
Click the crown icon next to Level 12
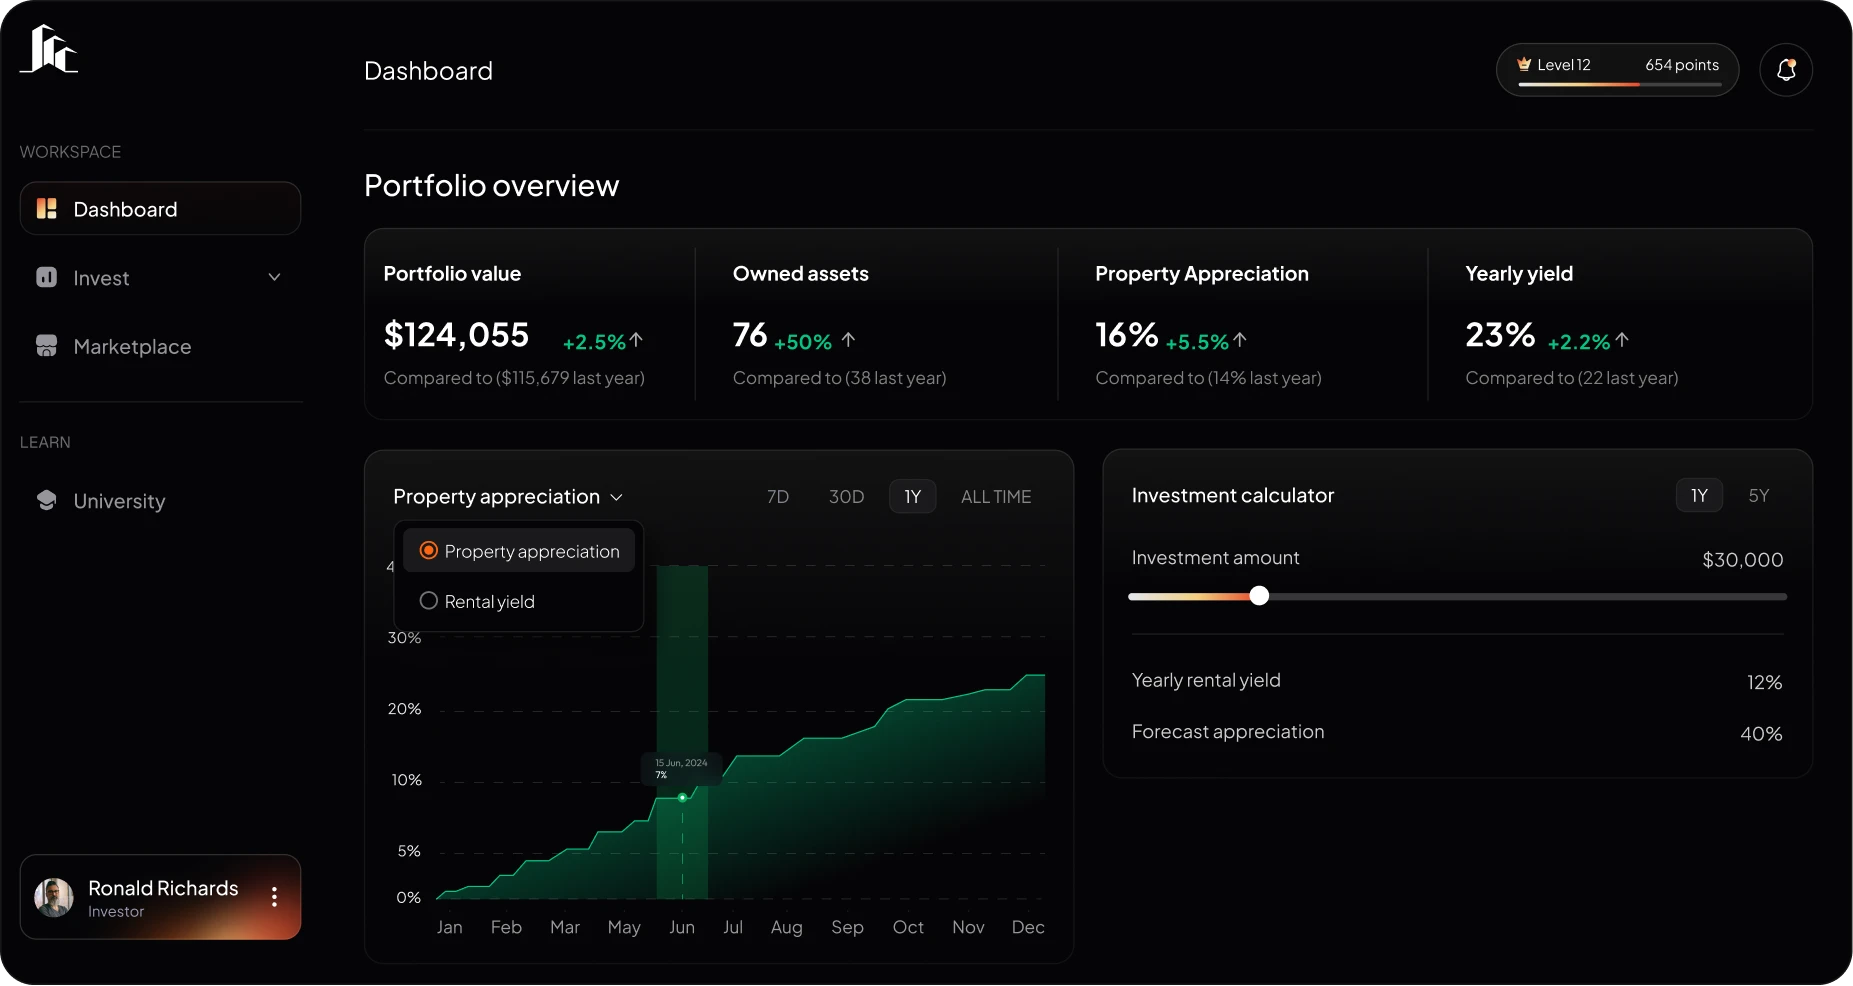pyautogui.click(x=1525, y=63)
